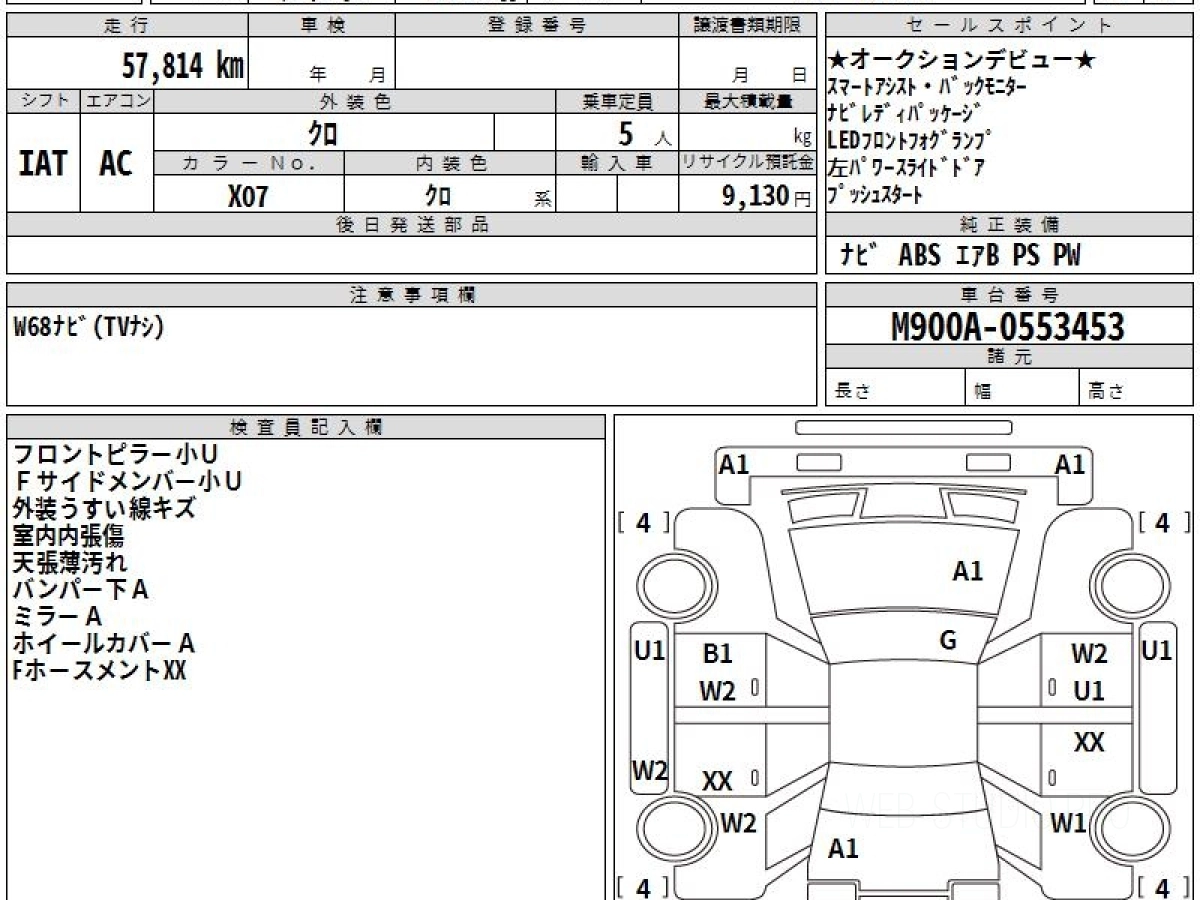Click the ★オークションデビュー★ line
The height and width of the screenshot is (900, 1200).
(963, 60)
